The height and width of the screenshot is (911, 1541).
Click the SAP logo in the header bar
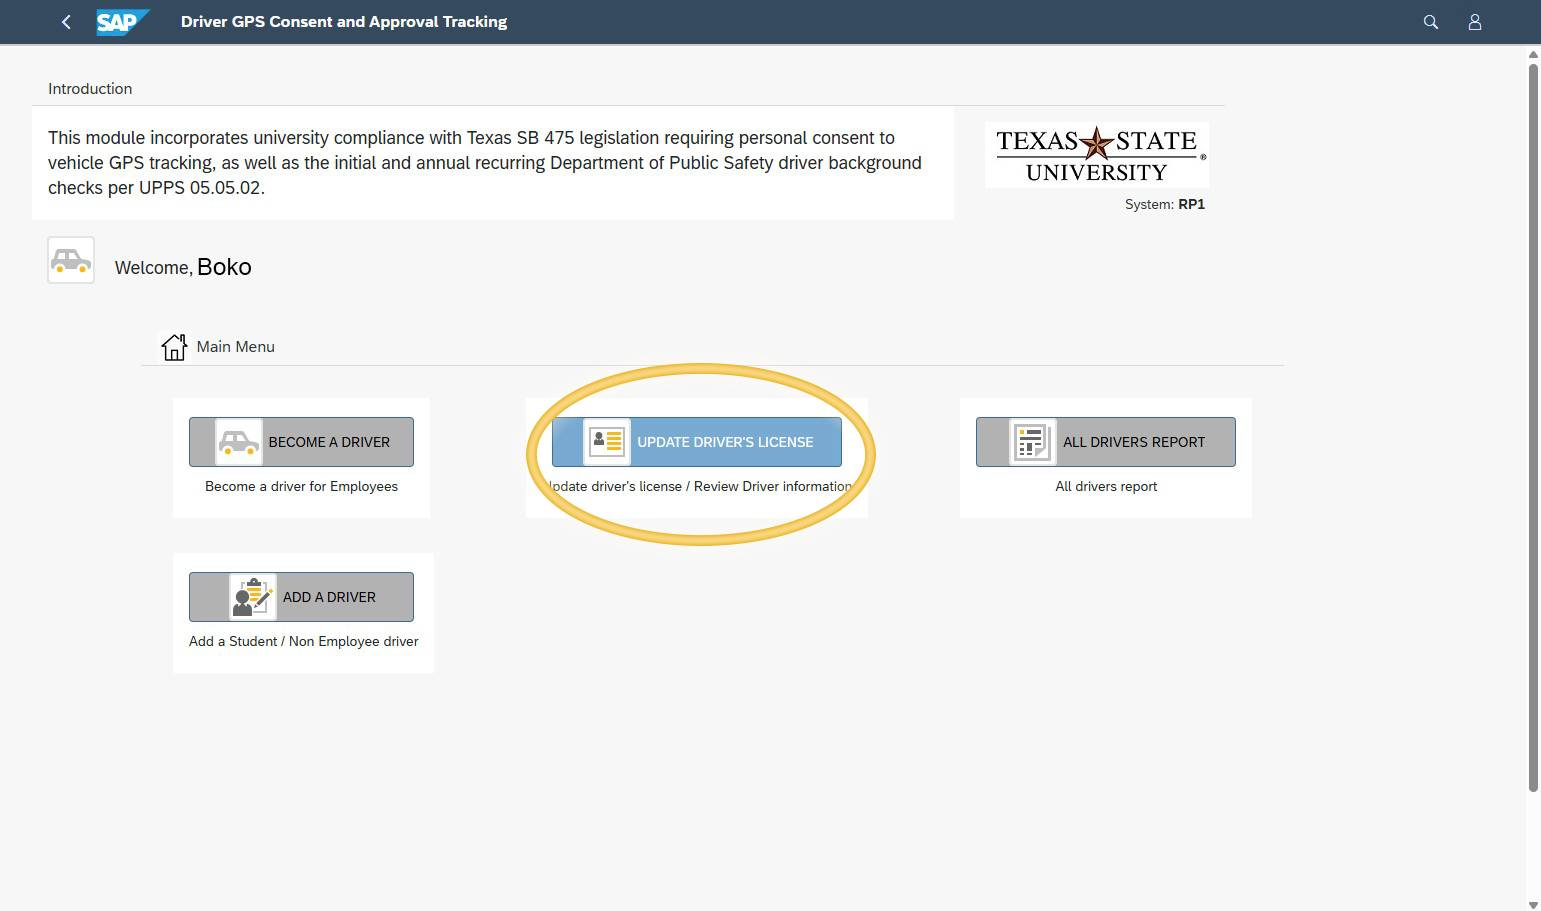(121, 21)
